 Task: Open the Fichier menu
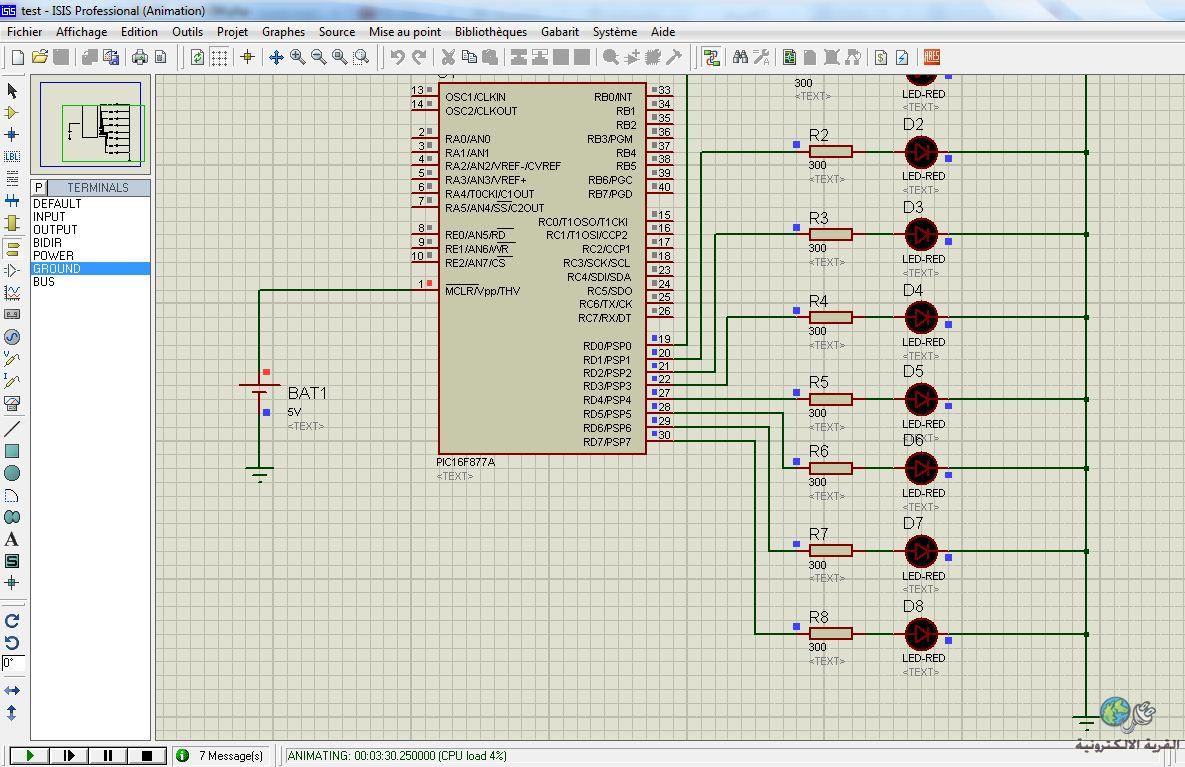tap(24, 32)
